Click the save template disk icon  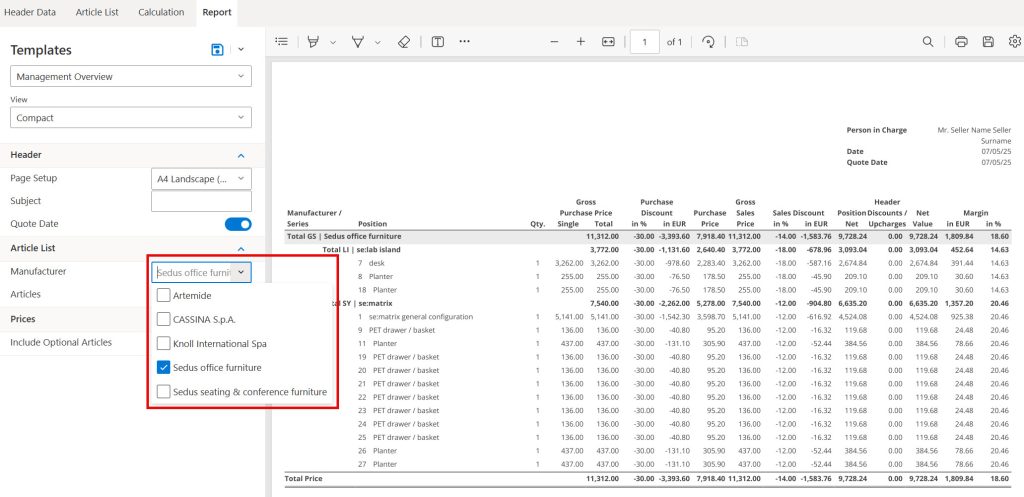(x=217, y=50)
